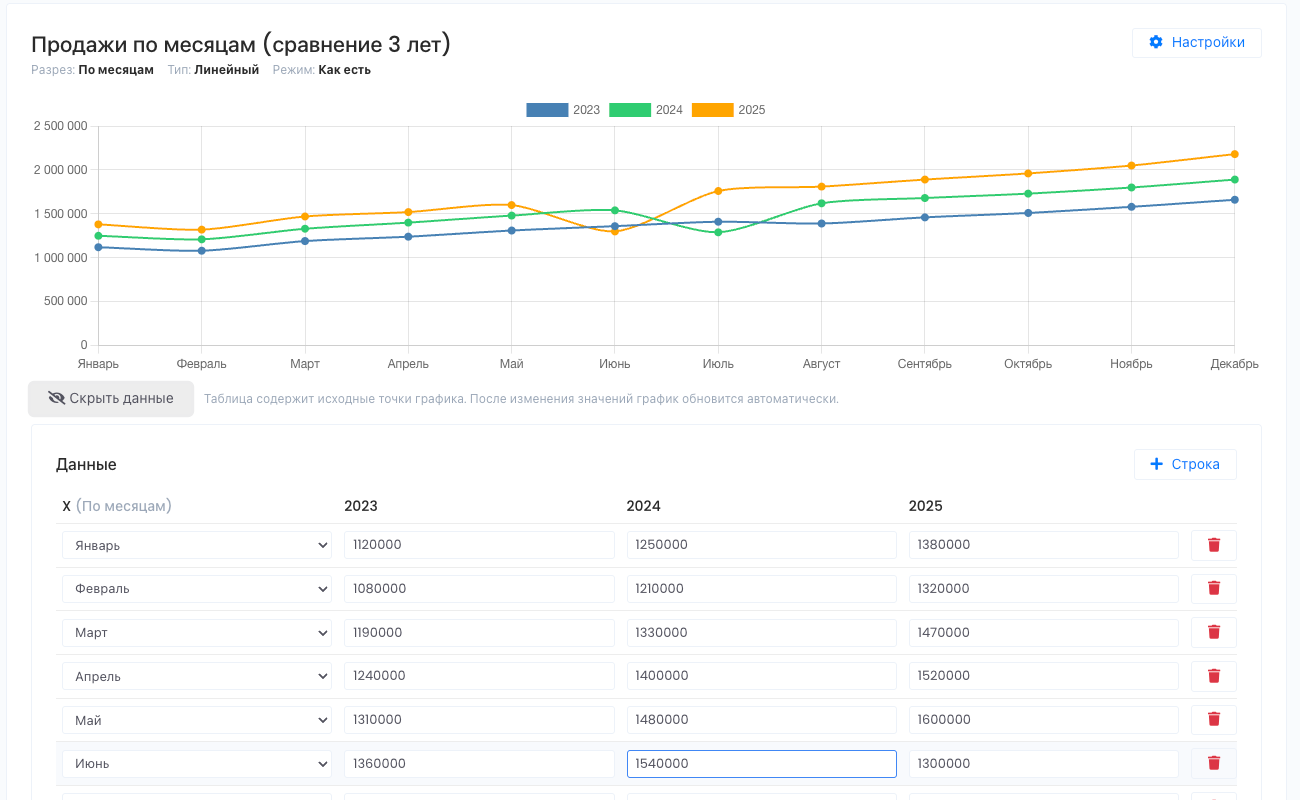Add a new row with Строка button
The image size is (1300, 800).
pyautogui.click(x=1185, y=465)
